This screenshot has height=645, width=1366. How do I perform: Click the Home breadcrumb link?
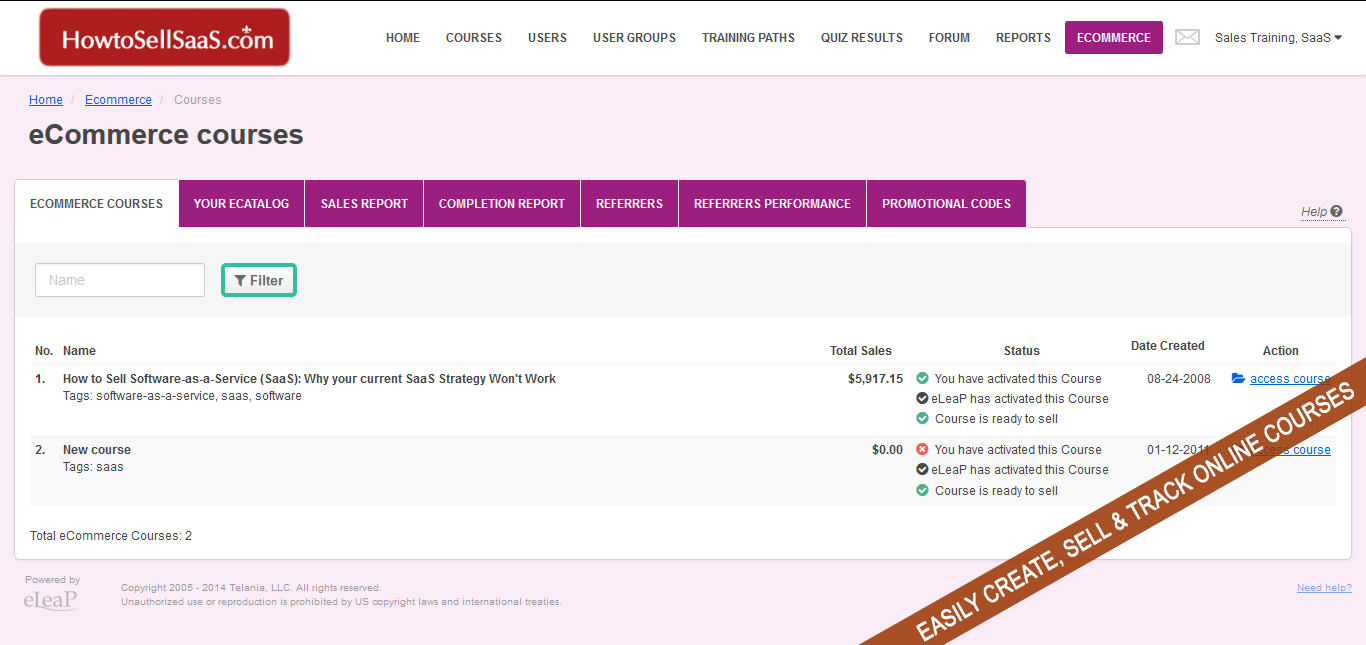46,100
